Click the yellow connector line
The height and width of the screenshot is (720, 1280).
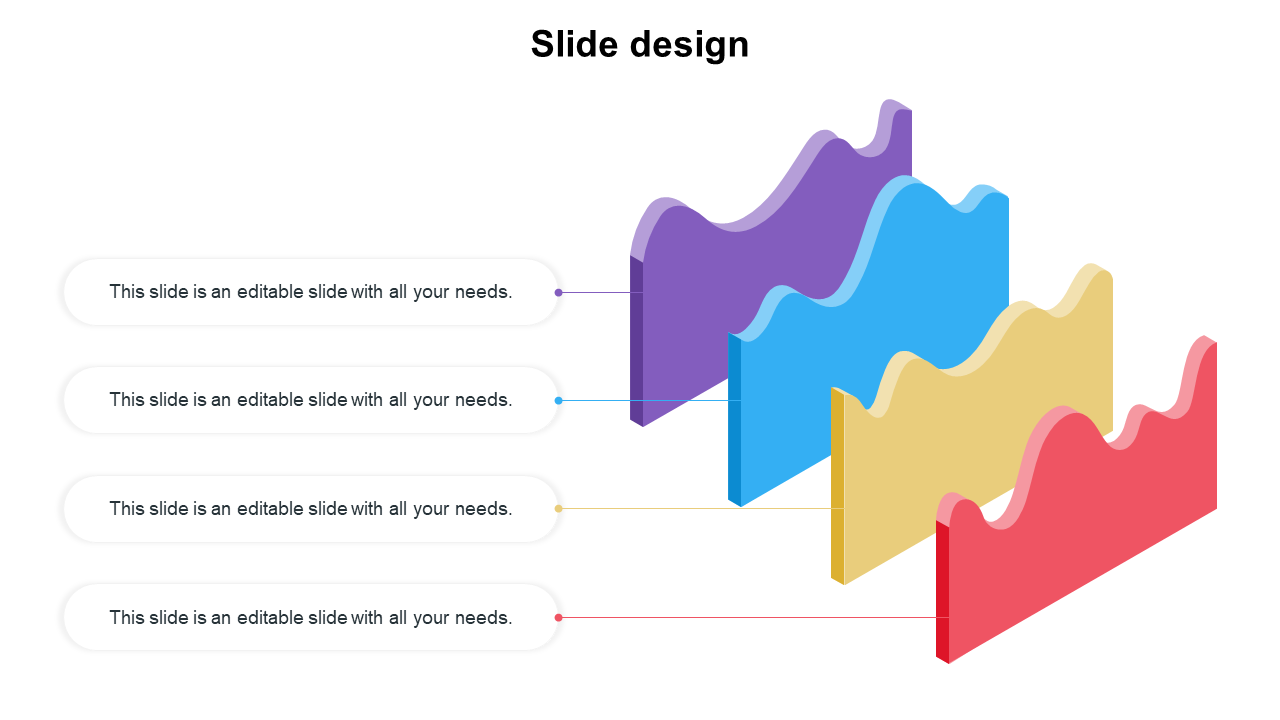[700, 508]
